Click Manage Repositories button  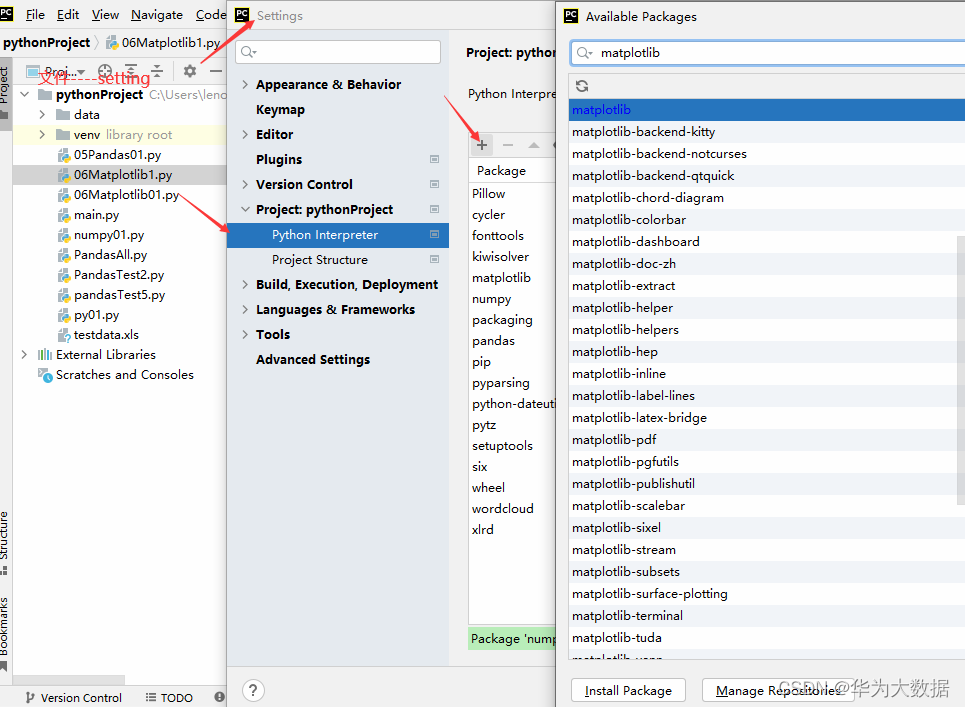(778, 690)
